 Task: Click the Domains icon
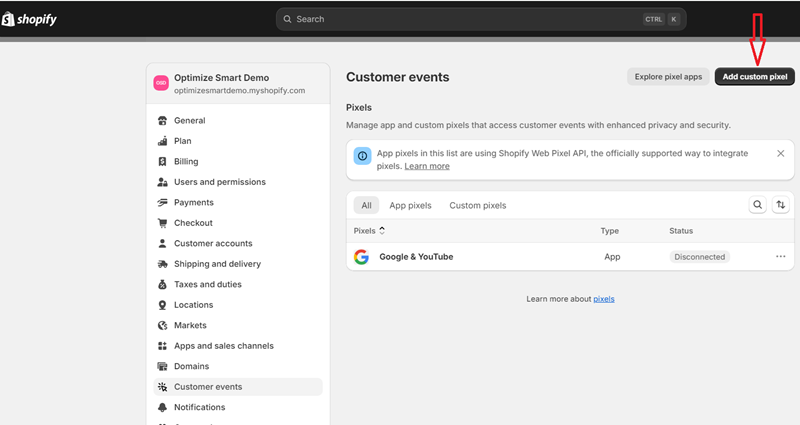(x=162, y=366)
